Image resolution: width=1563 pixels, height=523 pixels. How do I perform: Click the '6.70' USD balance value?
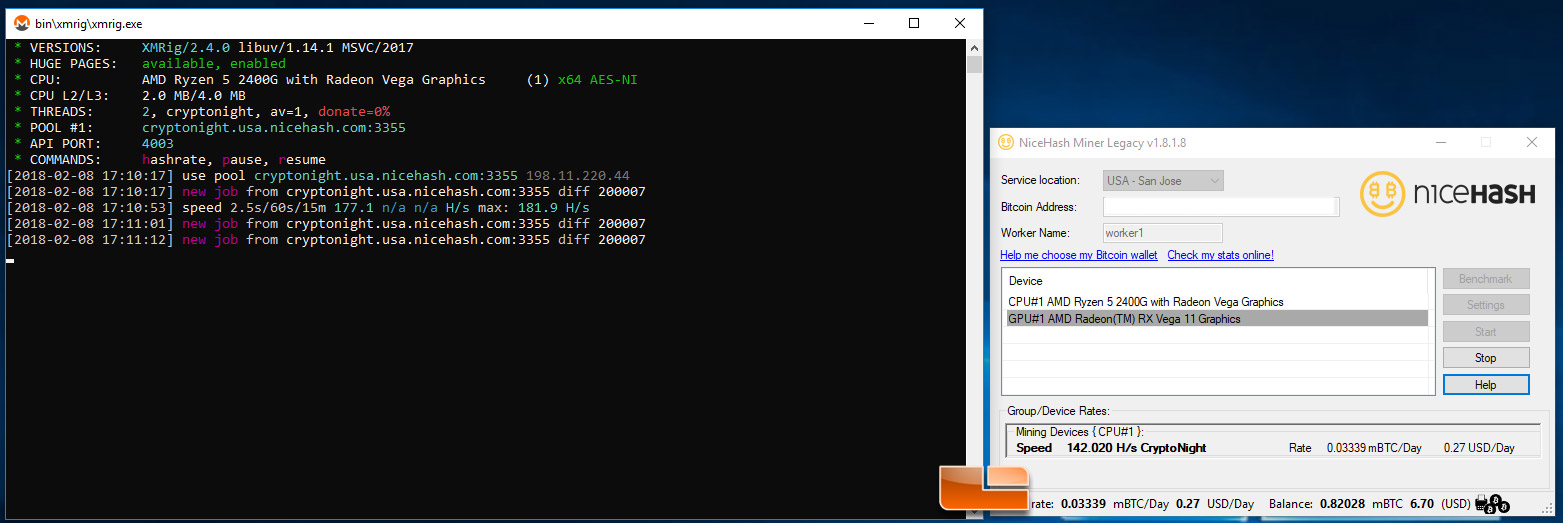[1424, 504]
